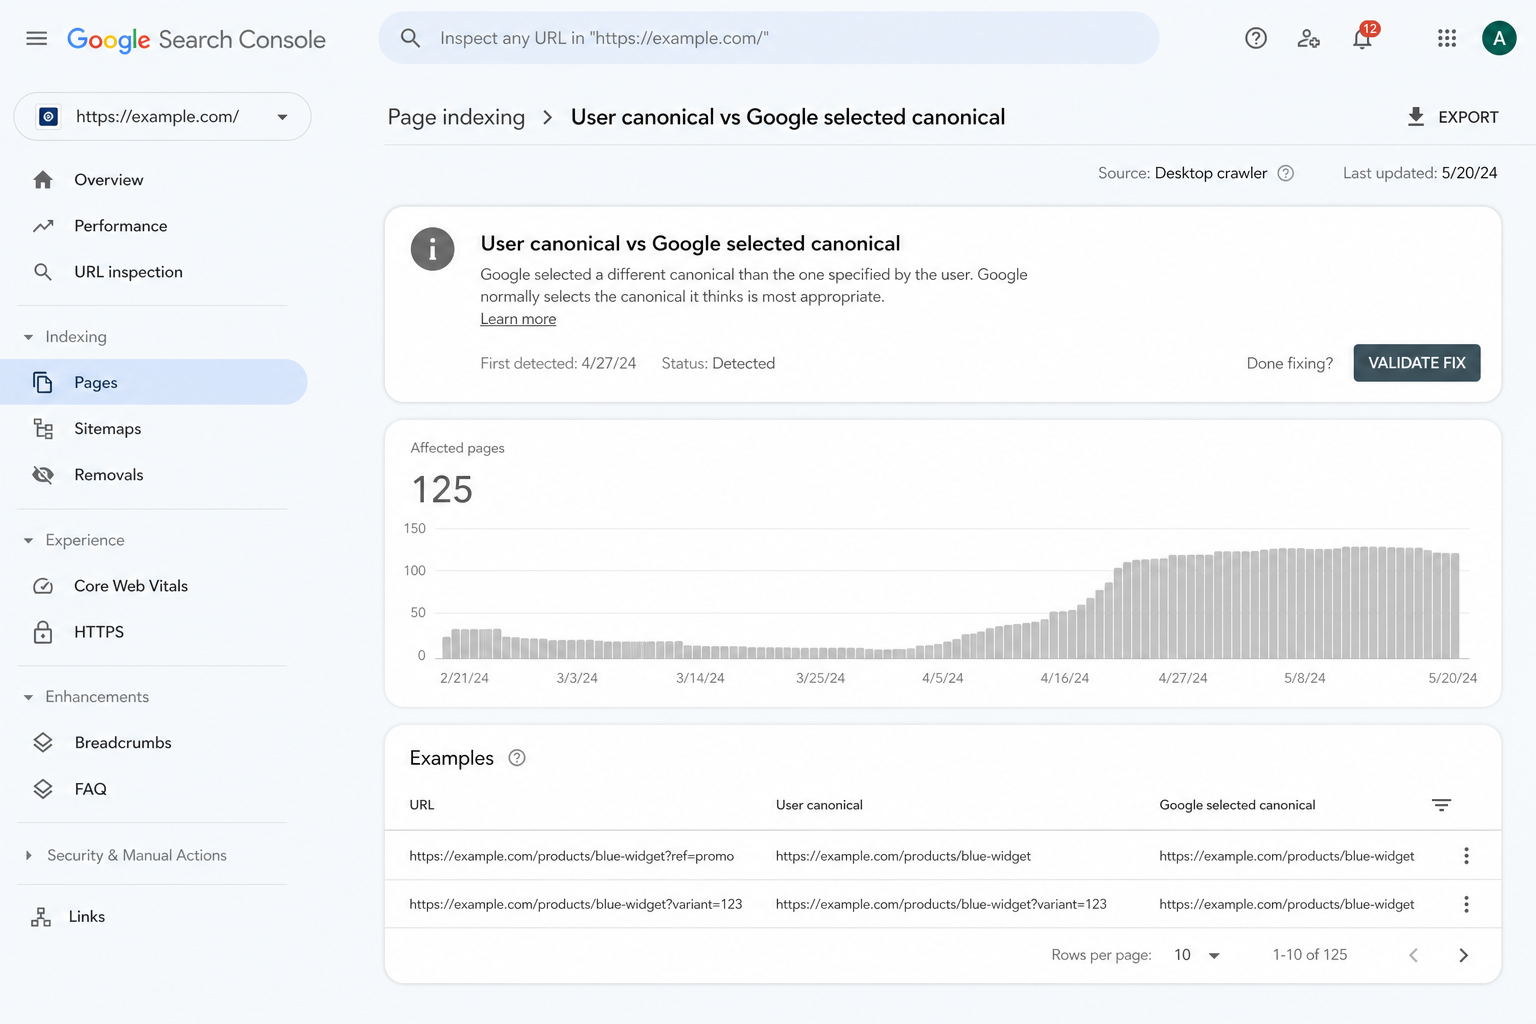Expand Security & Manual Actions section
1536x1024 pixels.
(x=28, y=855)
